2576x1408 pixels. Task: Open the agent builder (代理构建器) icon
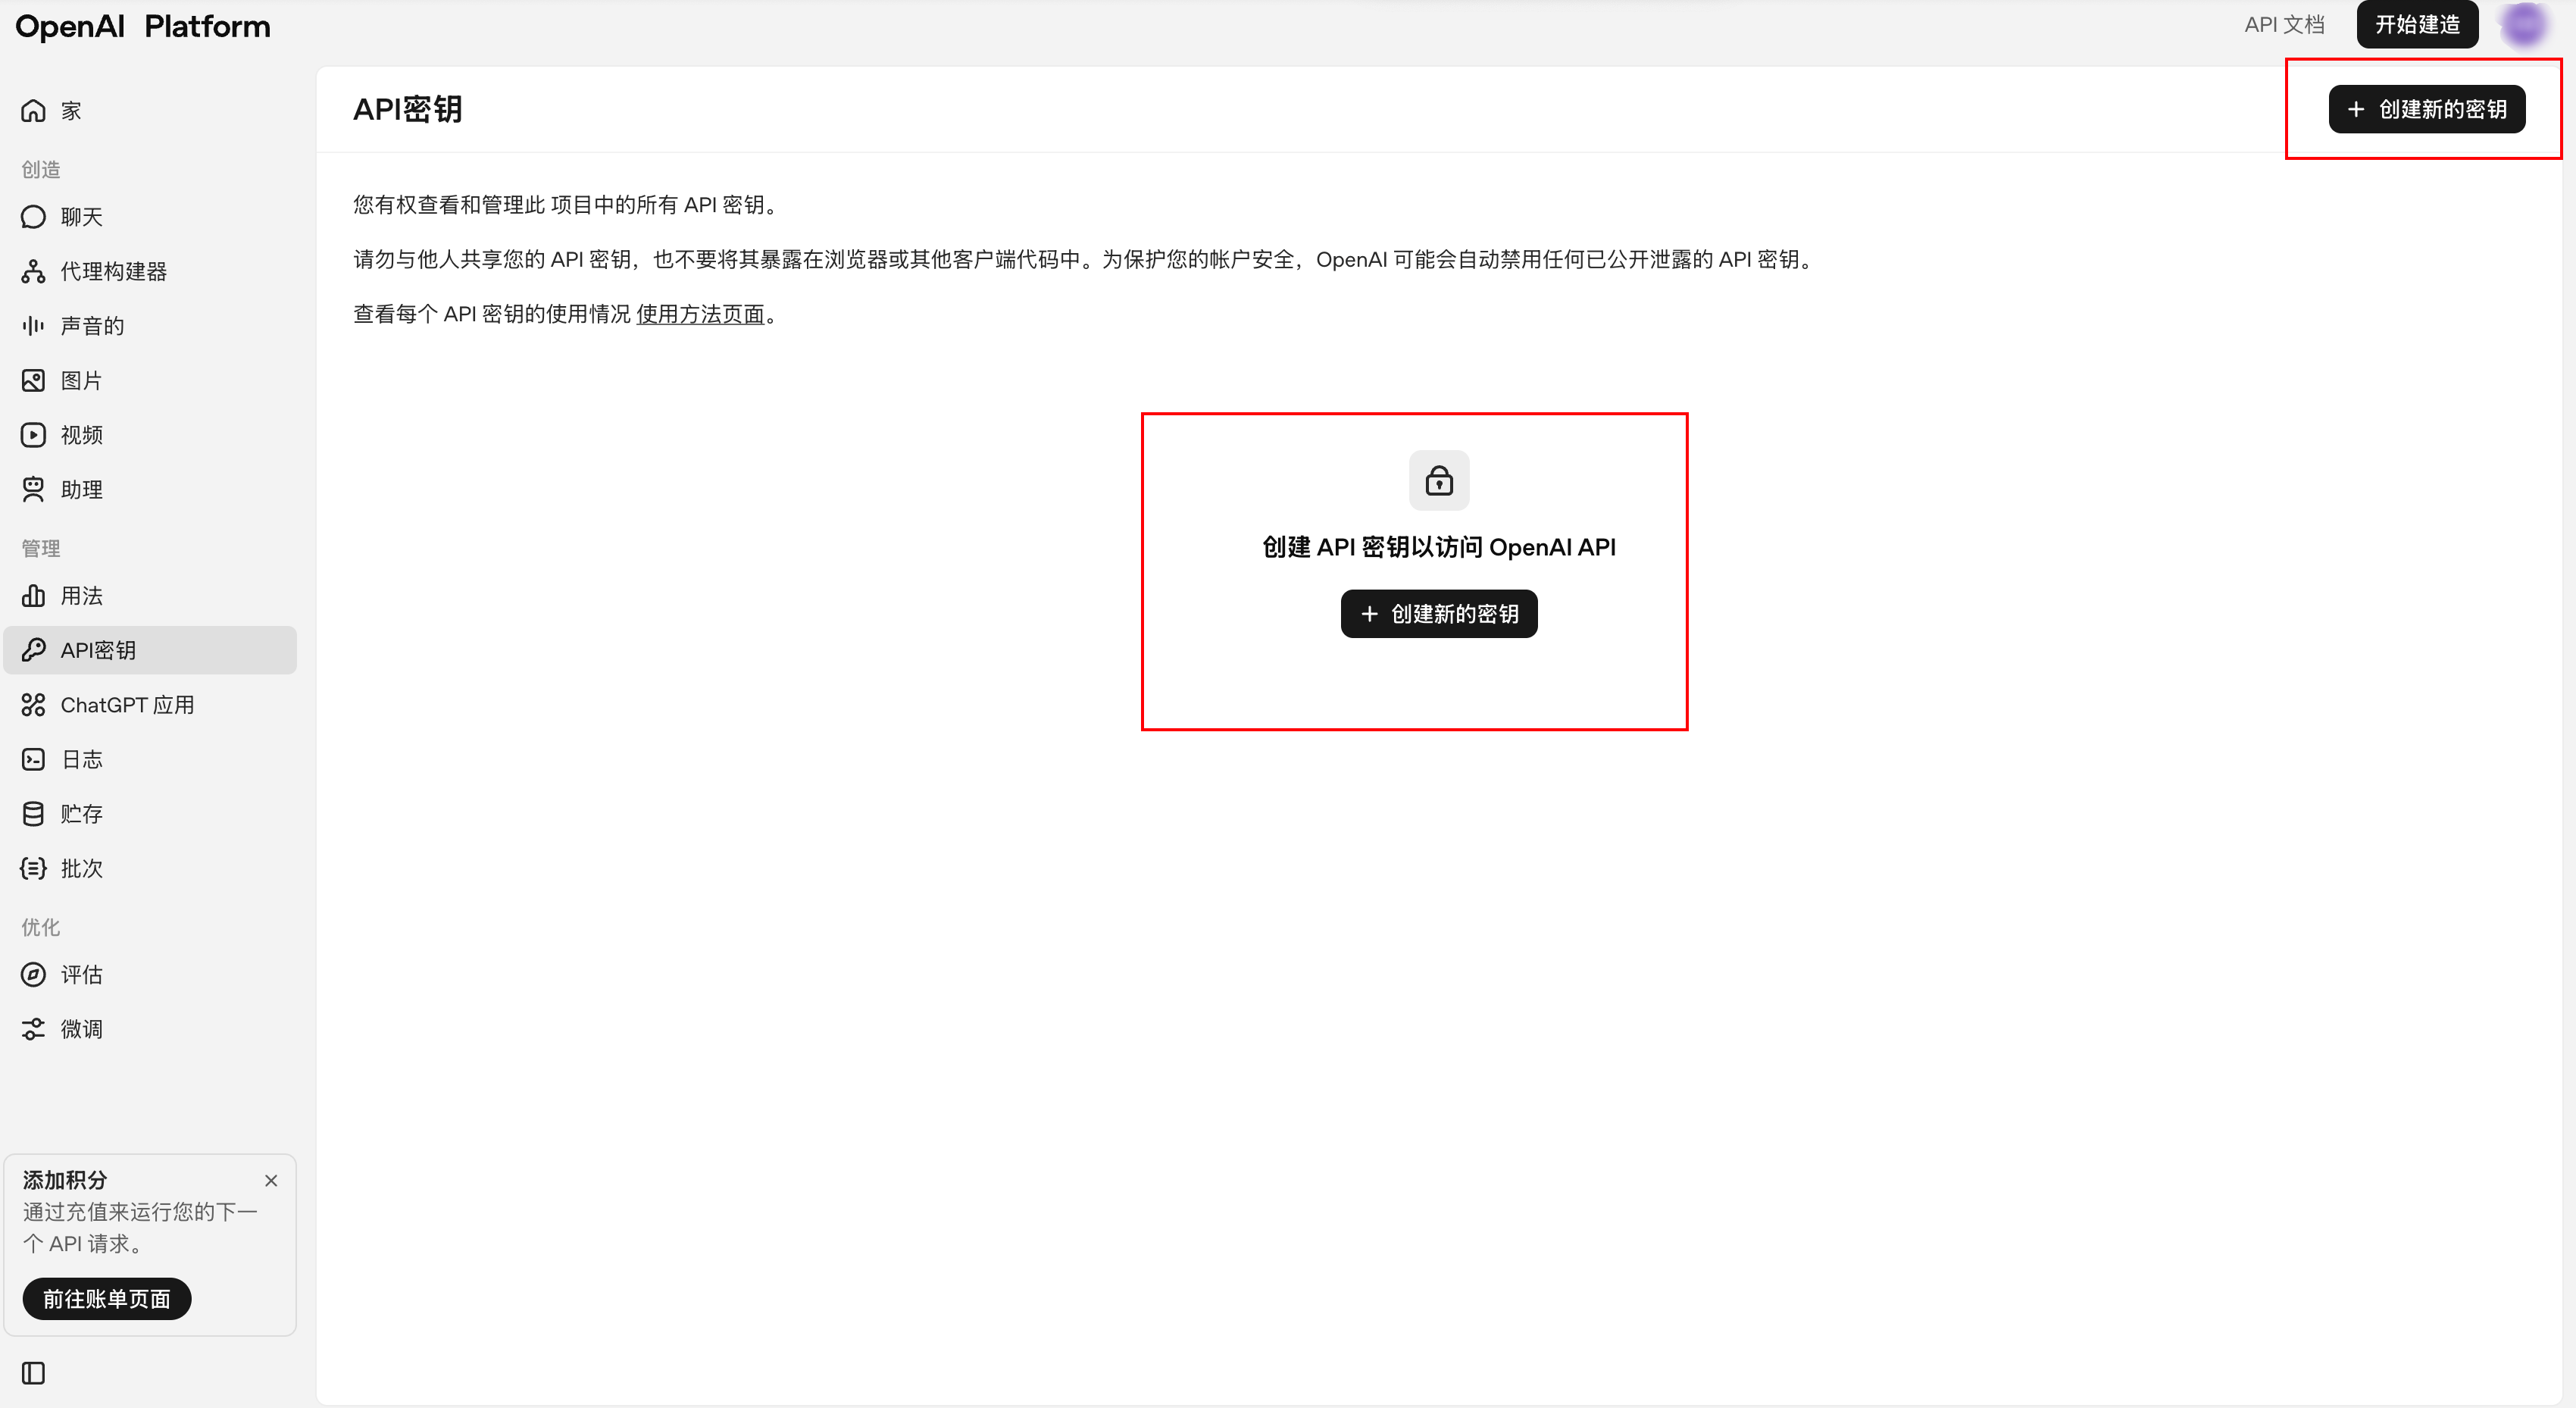33,271
